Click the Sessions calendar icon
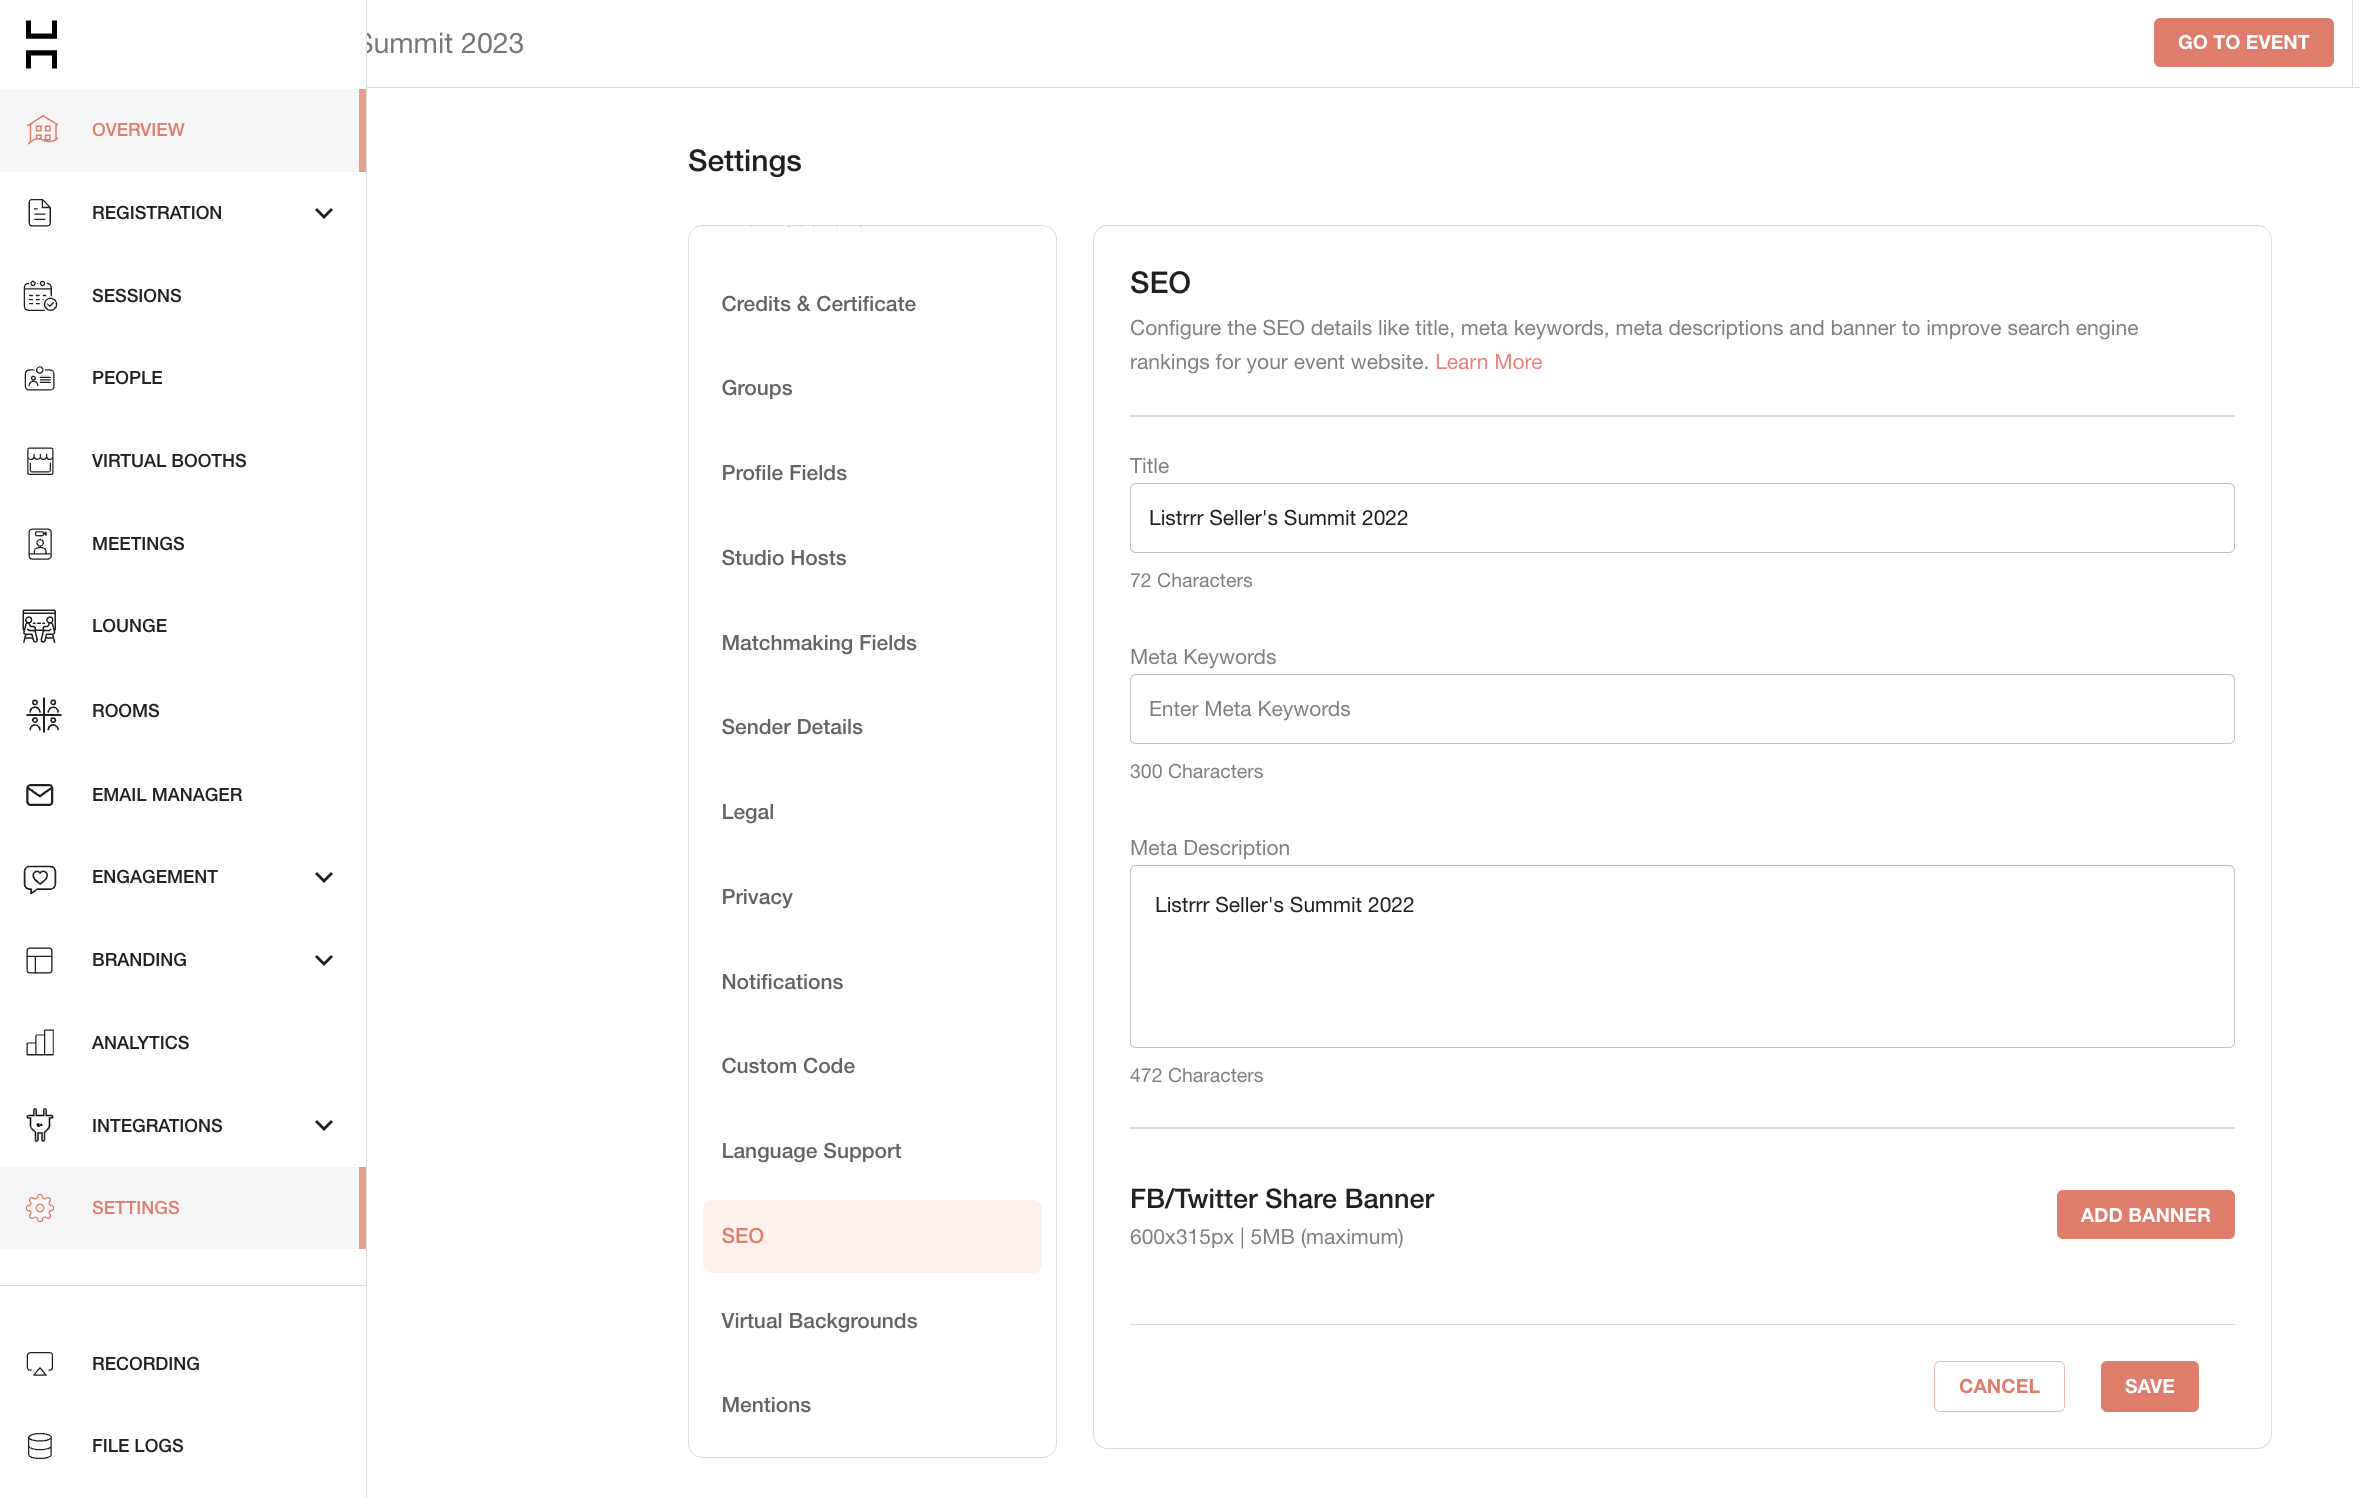Viewport: 2360px width, 1498px height. (40, 296)
